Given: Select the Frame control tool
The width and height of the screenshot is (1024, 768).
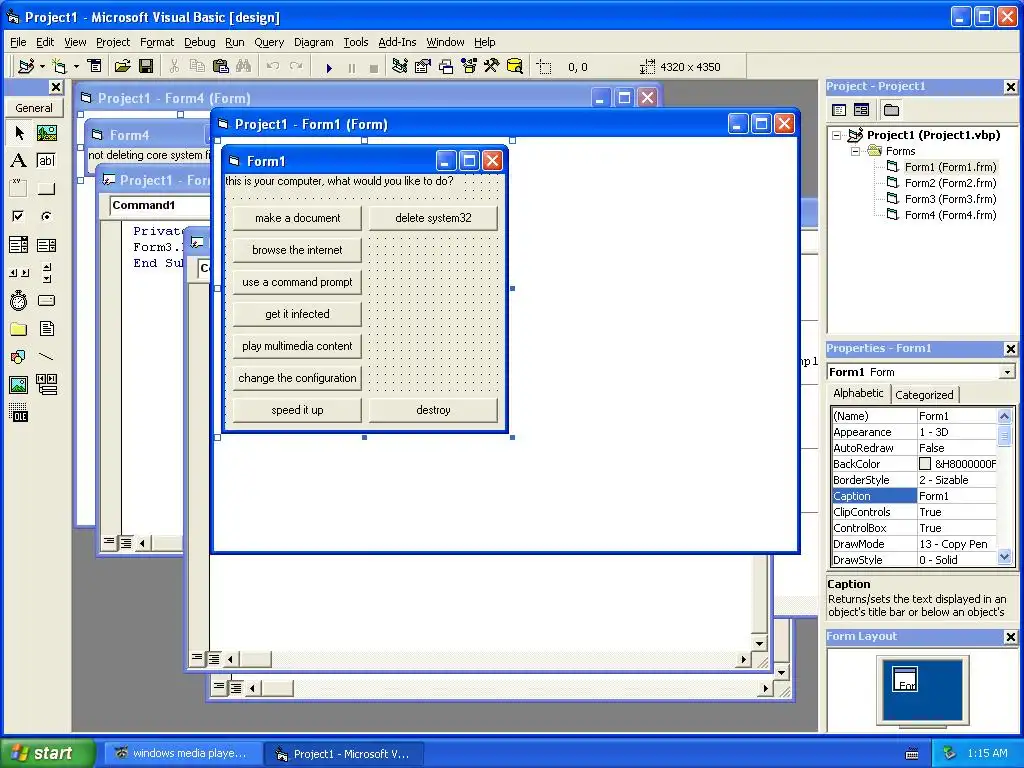Looking at the screenshot, I should 19,189.
